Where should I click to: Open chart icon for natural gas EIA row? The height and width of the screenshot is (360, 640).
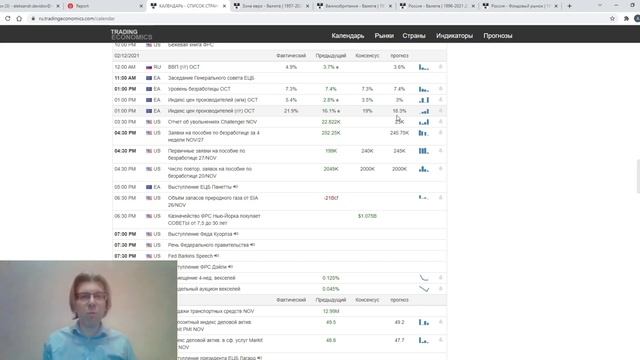click(x=424, y=198)
